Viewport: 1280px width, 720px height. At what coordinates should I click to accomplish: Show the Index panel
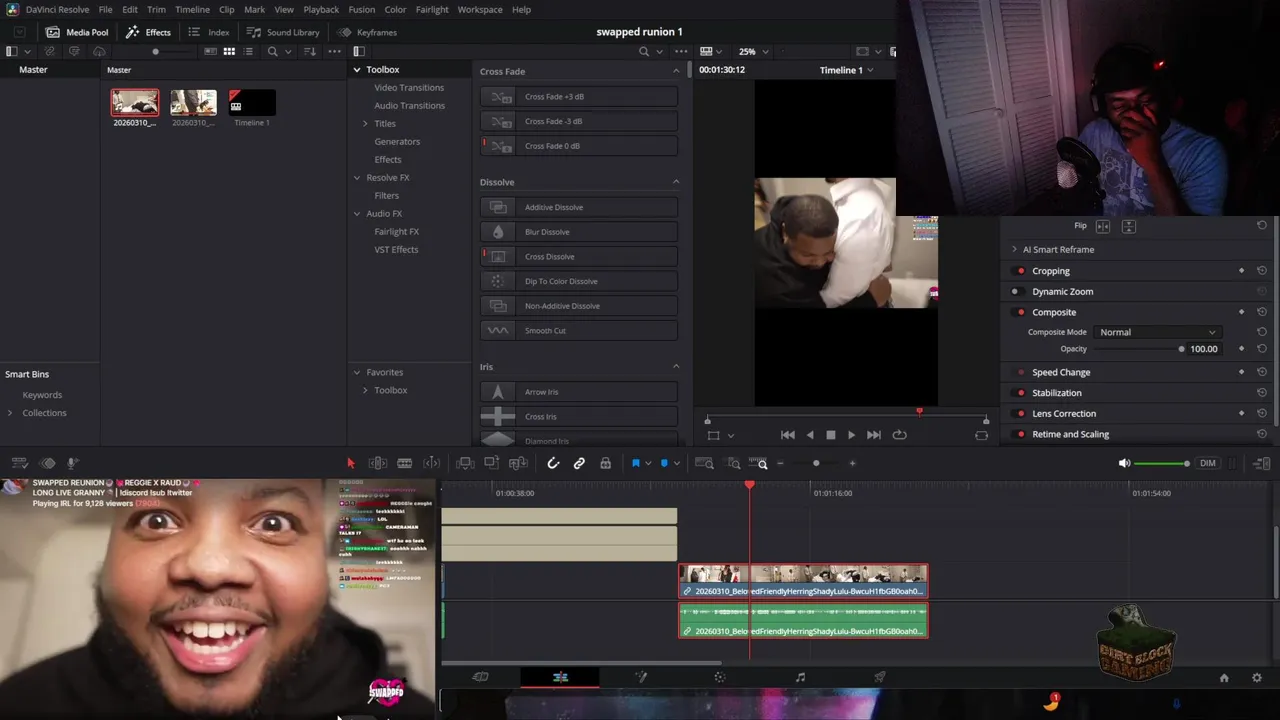tap(210, 32)
